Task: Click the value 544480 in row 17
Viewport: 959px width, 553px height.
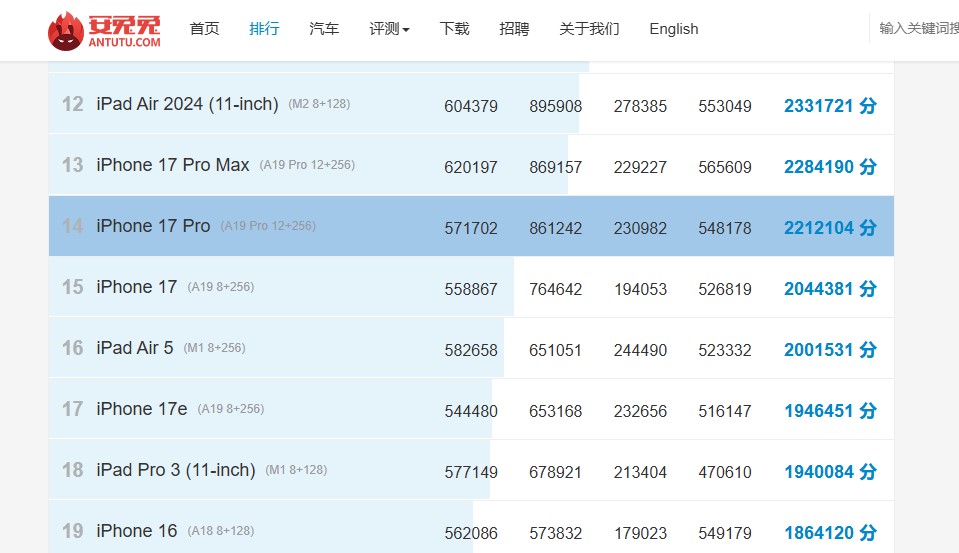Action: click(471, 411)
